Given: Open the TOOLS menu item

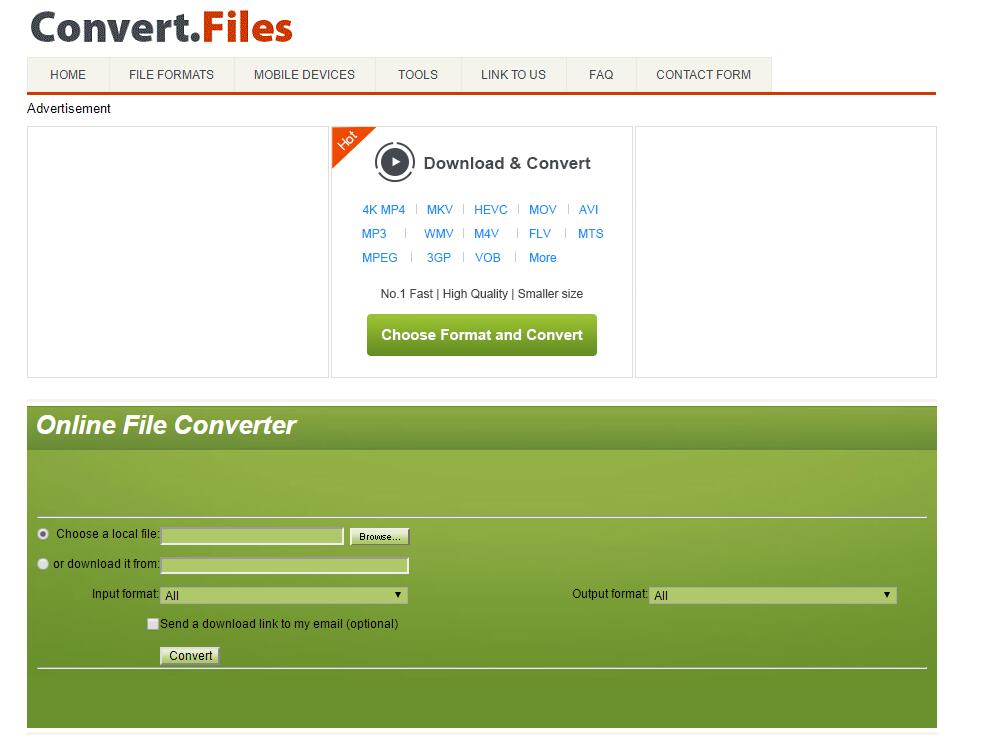Looking at the screenshot, I should tap(418, 75).
